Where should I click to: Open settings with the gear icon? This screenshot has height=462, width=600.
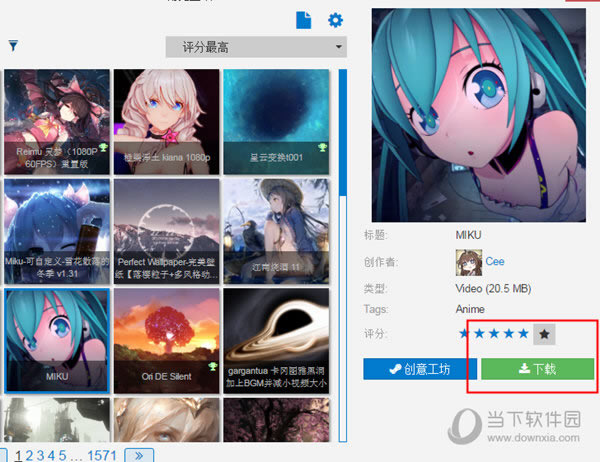pos(336,20)
